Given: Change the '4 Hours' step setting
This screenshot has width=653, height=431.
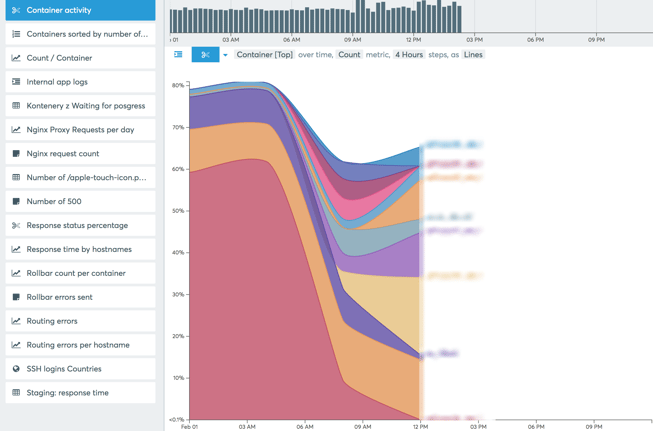Looking at the screenshot, I should [x=408, y=55].
